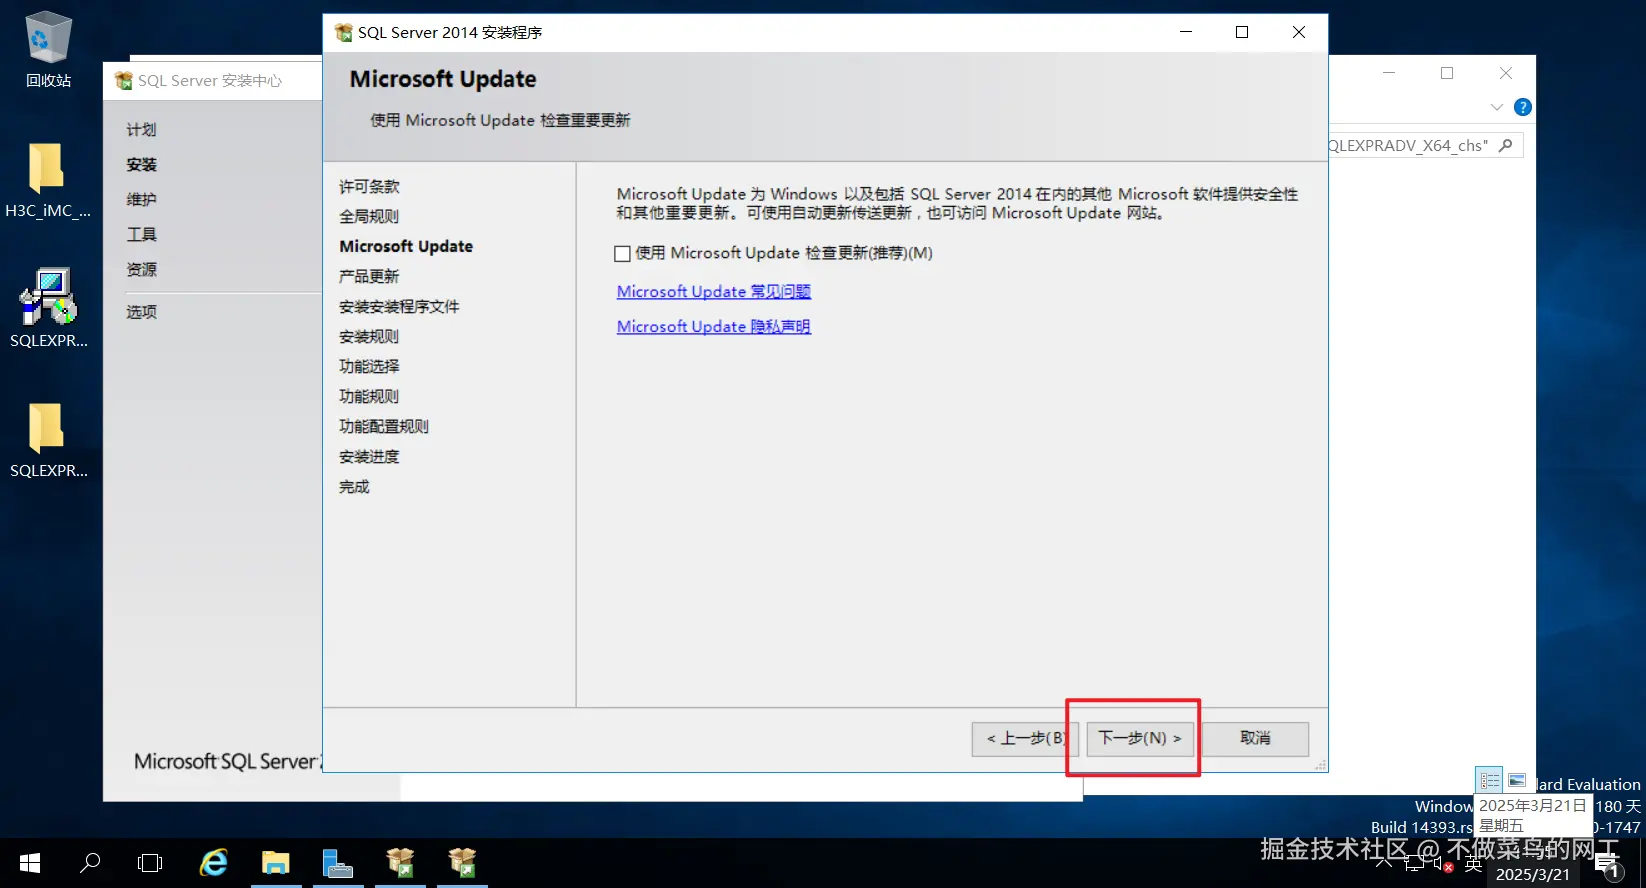Click the 取消 cancel button
1646x888 pixels.
1255,738
